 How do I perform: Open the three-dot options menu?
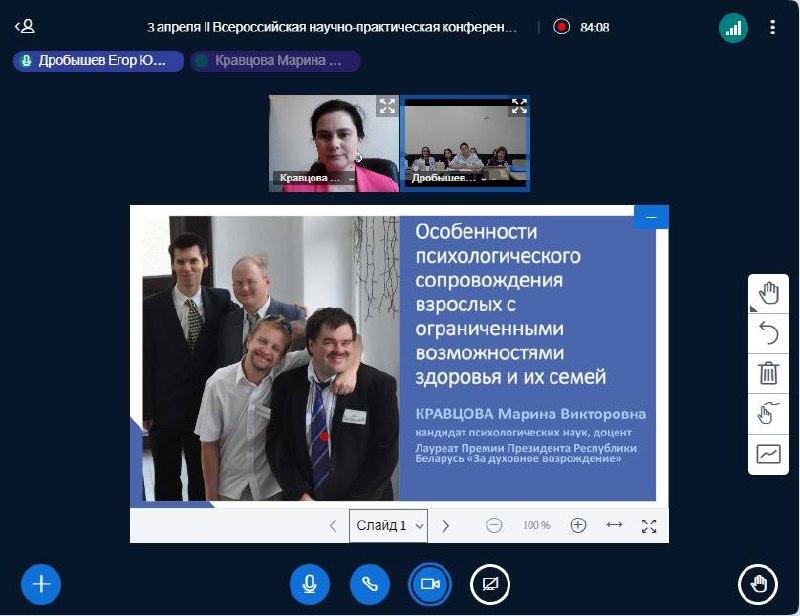pyautogui.click(x=772, y=27)
